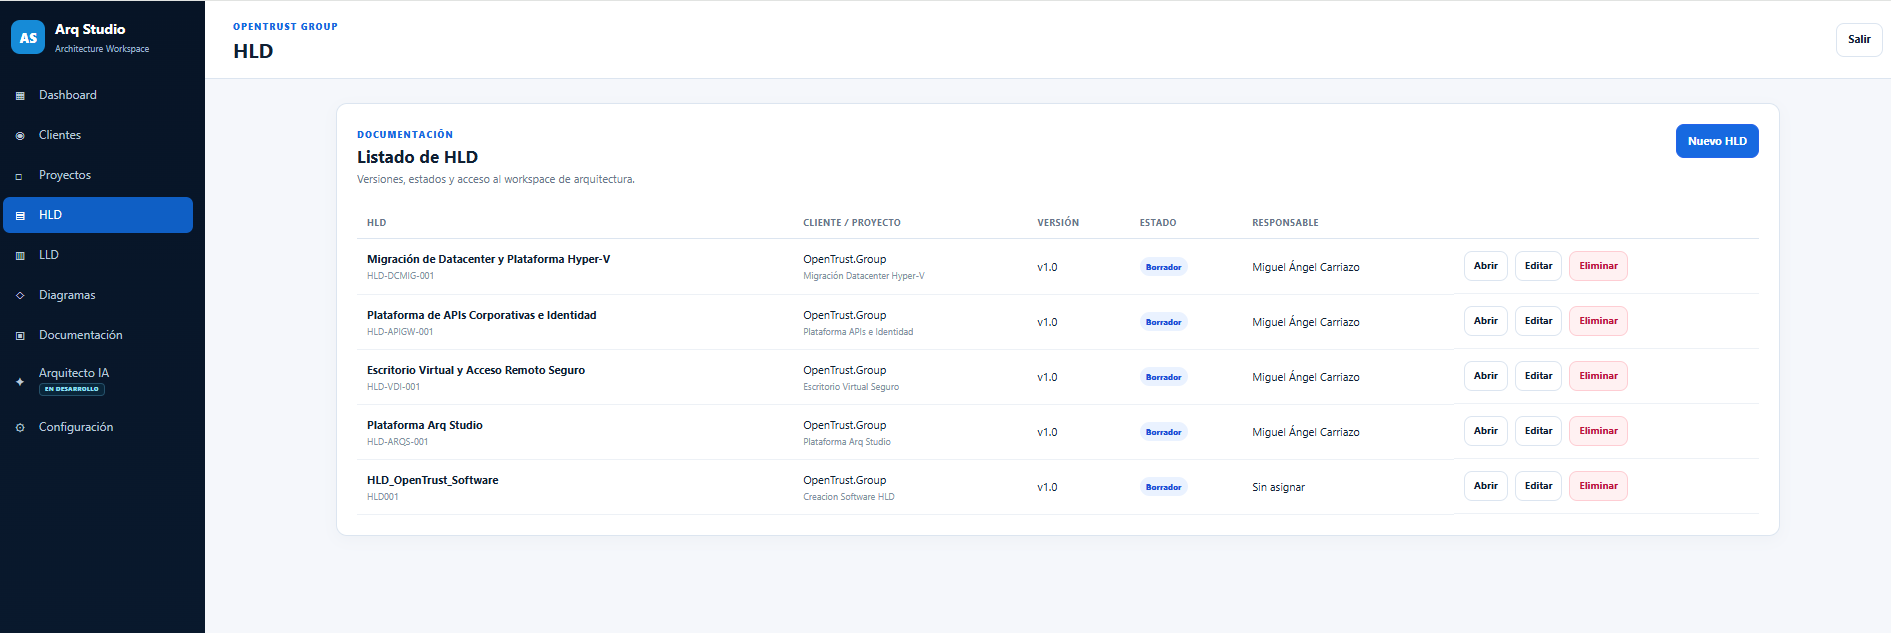Screen dimensions: 1891x633
Task: Delete the Plataforma de APIs Corporativas HLD
Action: (x=1598, y=321)
